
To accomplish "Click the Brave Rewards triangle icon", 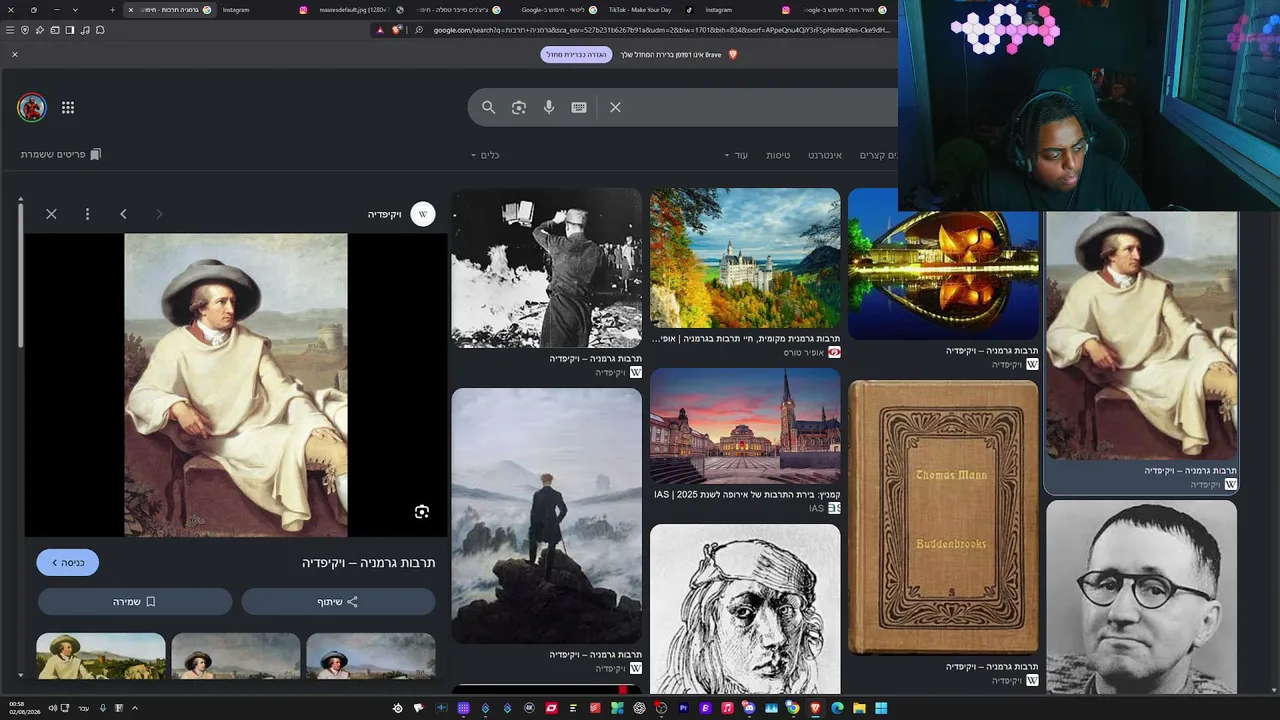I will click(x=380, y=30).
